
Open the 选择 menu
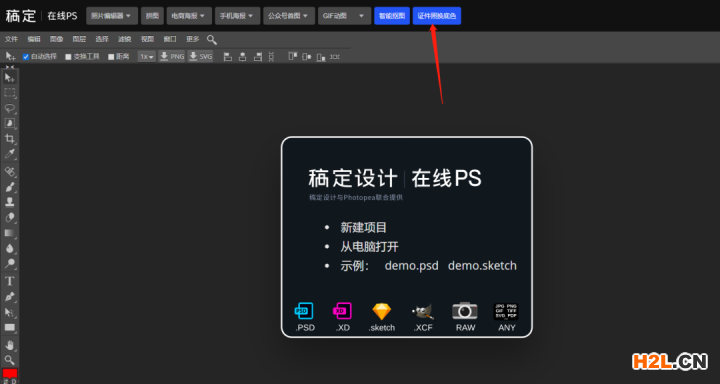[102, 40]
